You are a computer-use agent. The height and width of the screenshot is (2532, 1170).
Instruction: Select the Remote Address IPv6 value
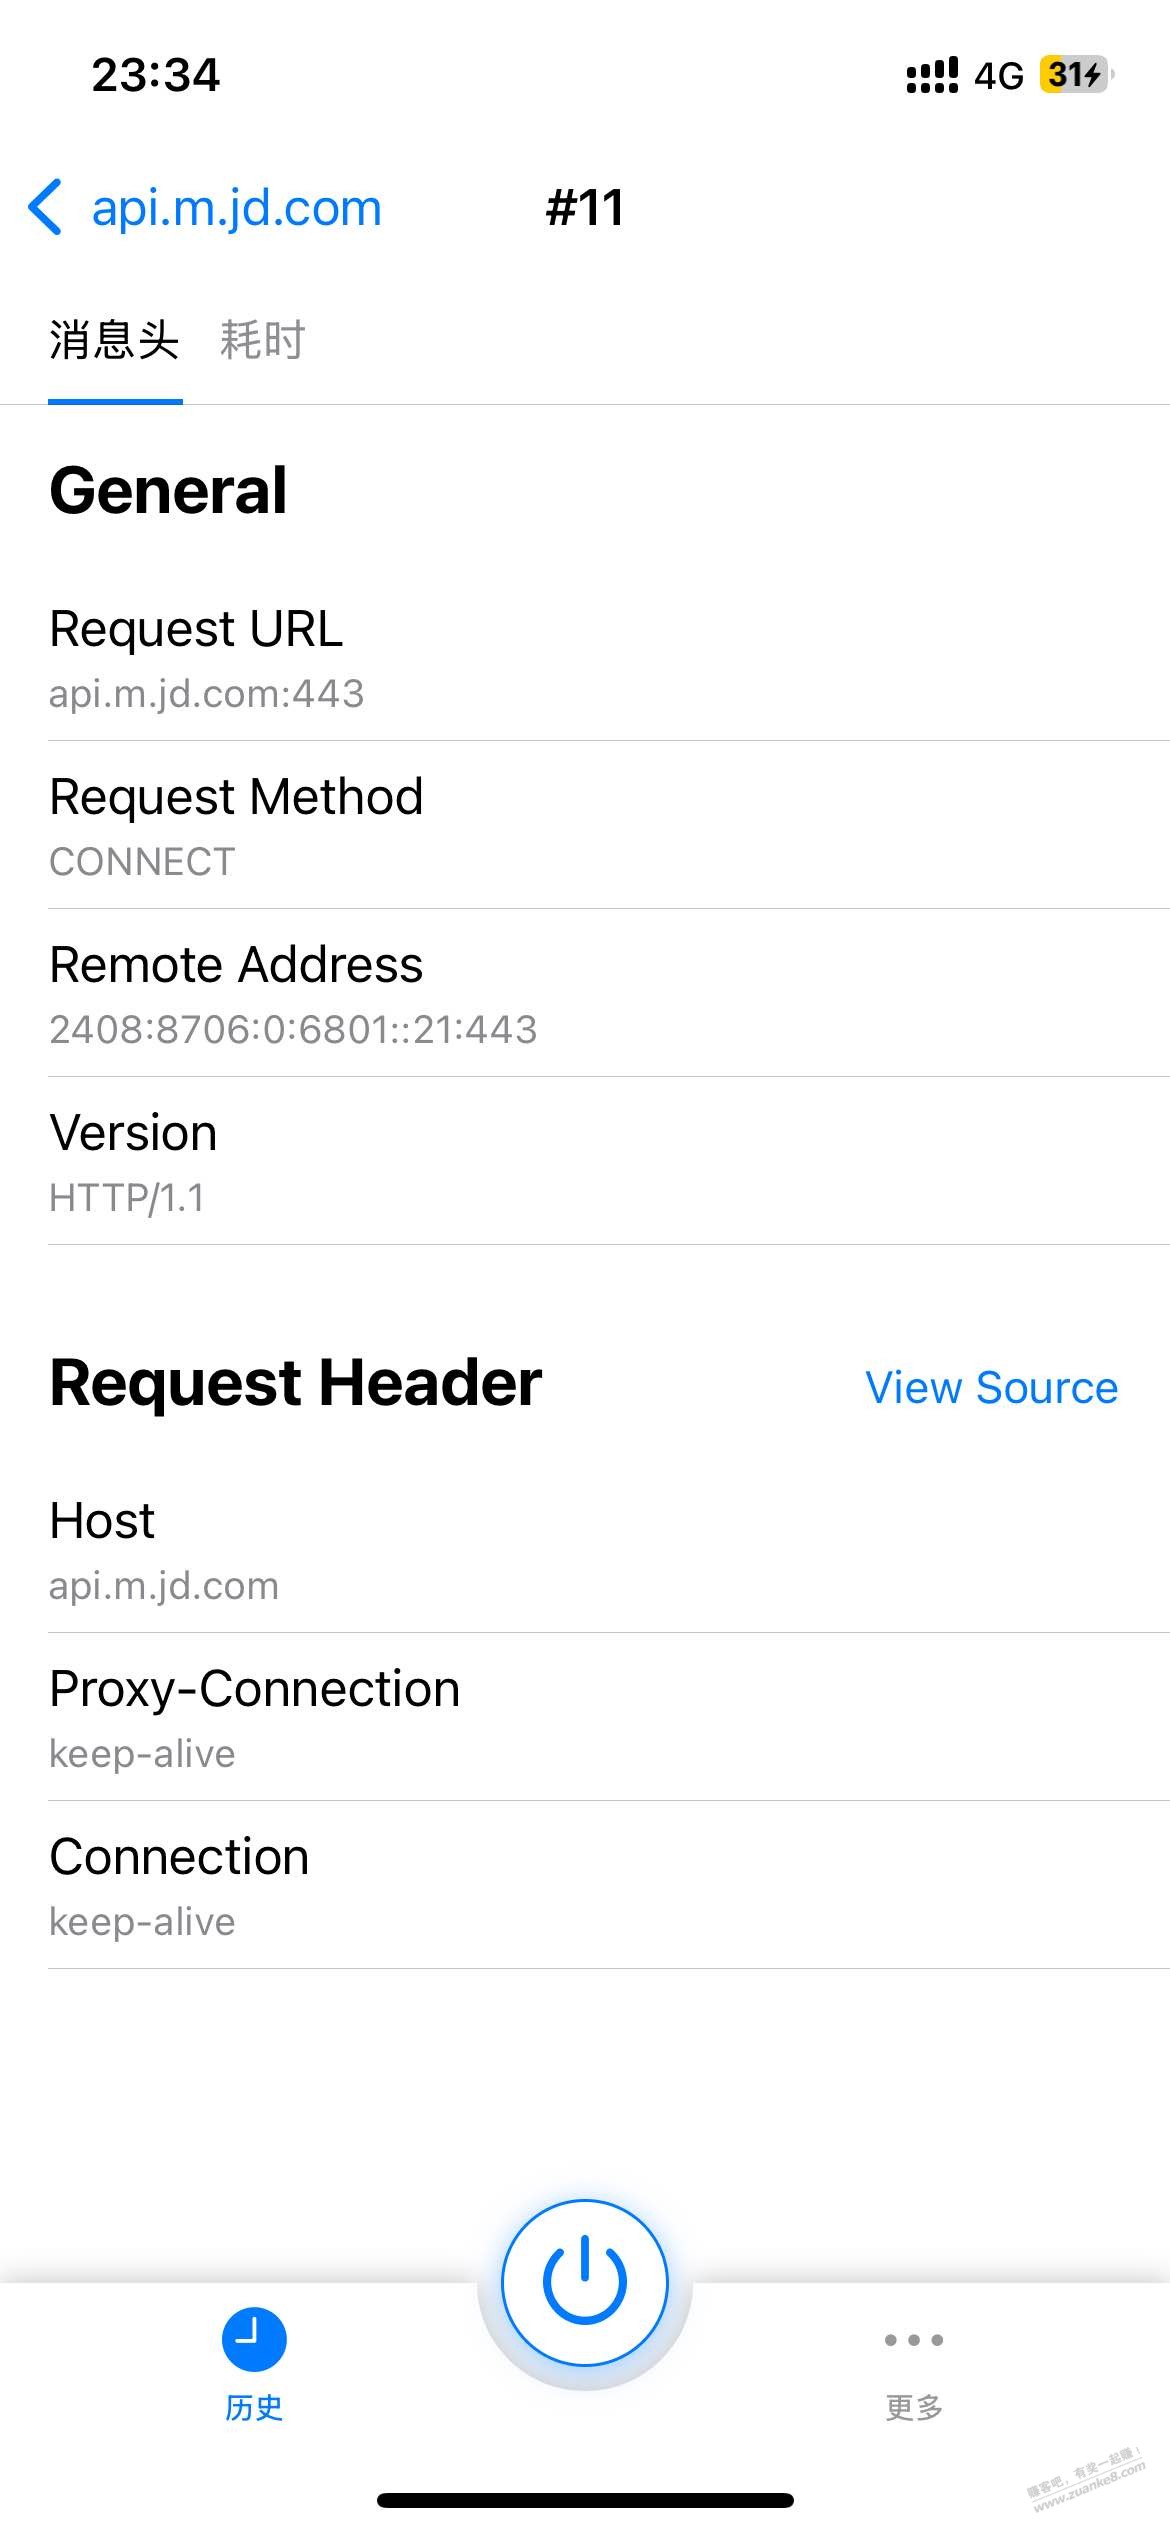tap(293, 1030)
